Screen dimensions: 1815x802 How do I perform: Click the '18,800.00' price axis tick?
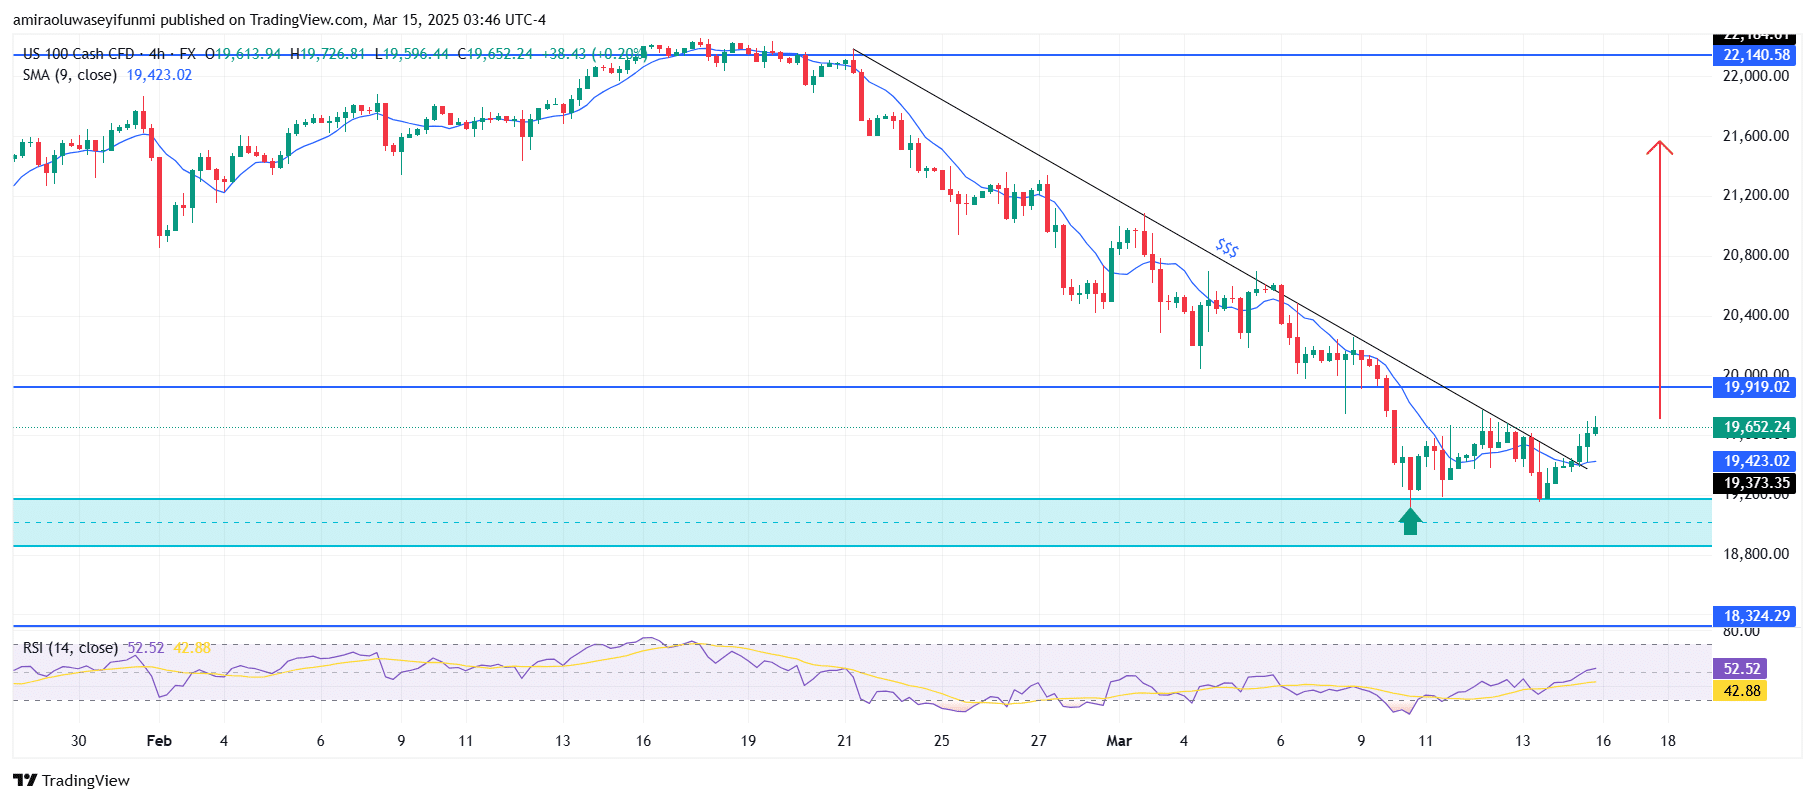(x=1755, y=554)
